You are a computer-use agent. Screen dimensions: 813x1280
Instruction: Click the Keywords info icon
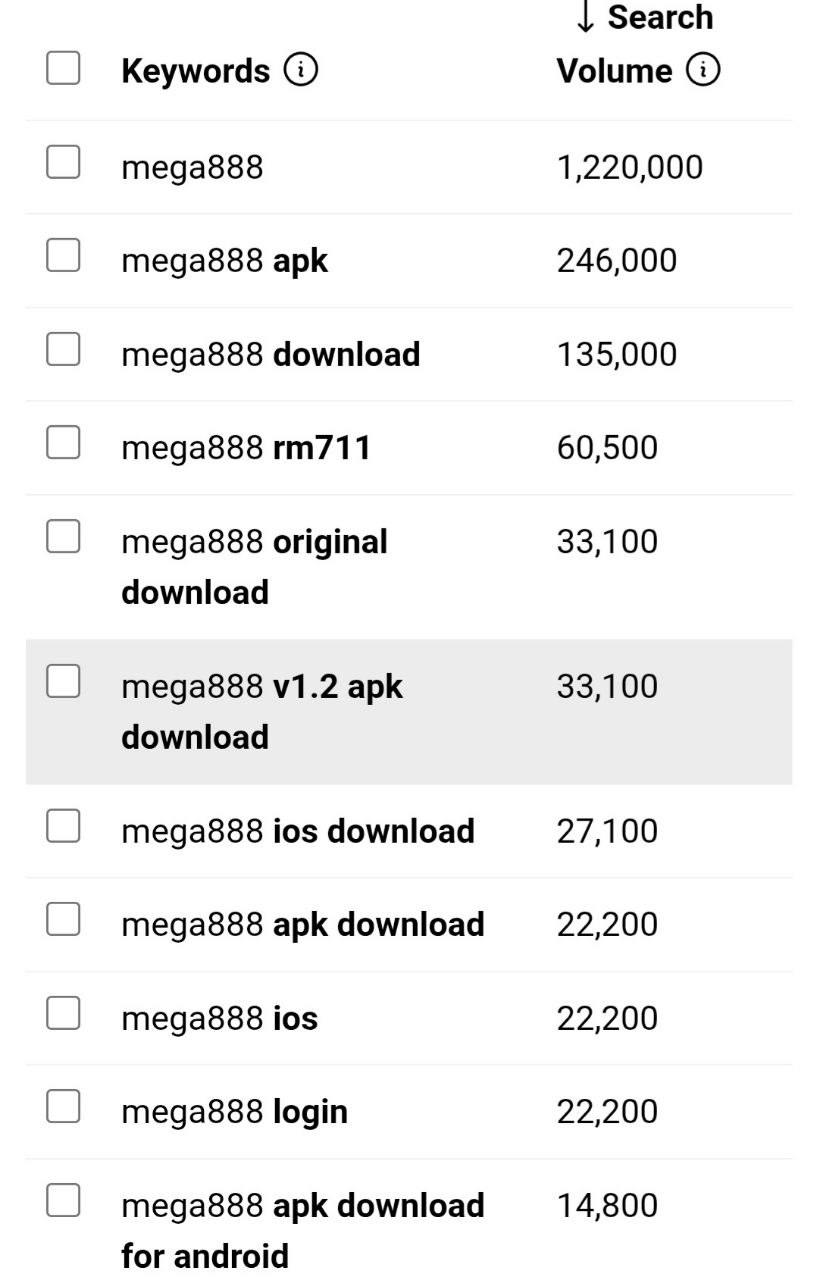coord(301,70)
